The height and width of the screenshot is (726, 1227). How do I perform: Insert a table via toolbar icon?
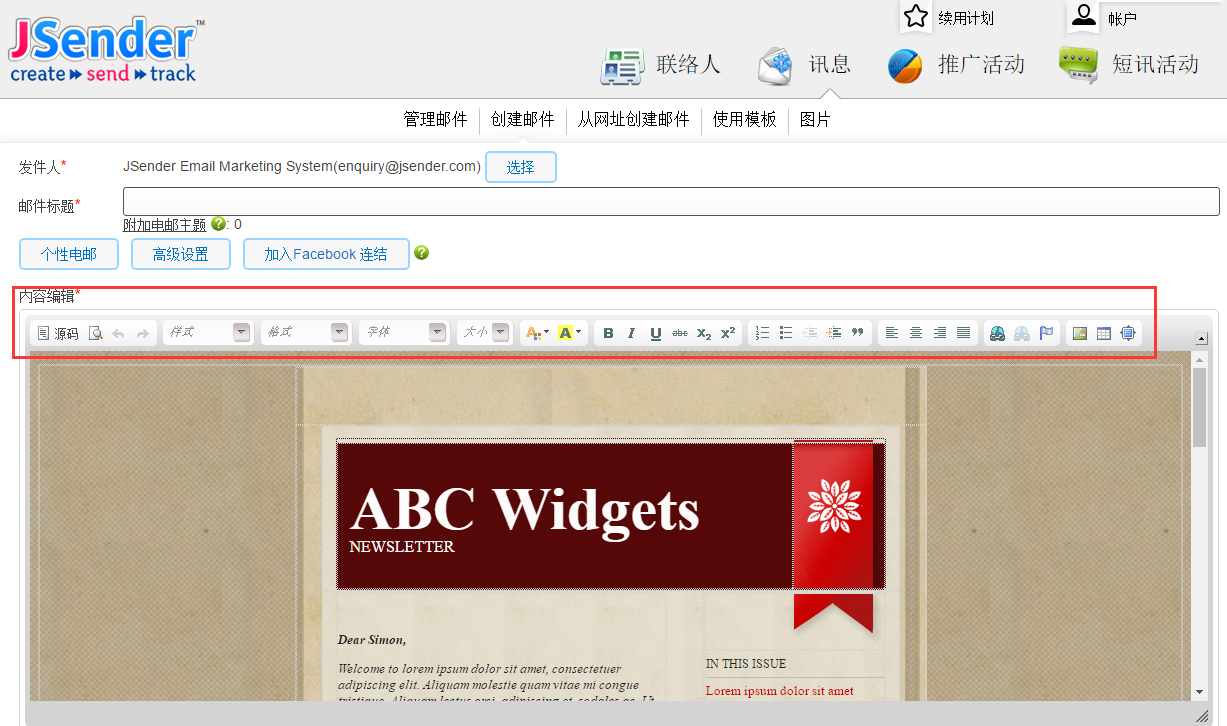point(1104,333)
